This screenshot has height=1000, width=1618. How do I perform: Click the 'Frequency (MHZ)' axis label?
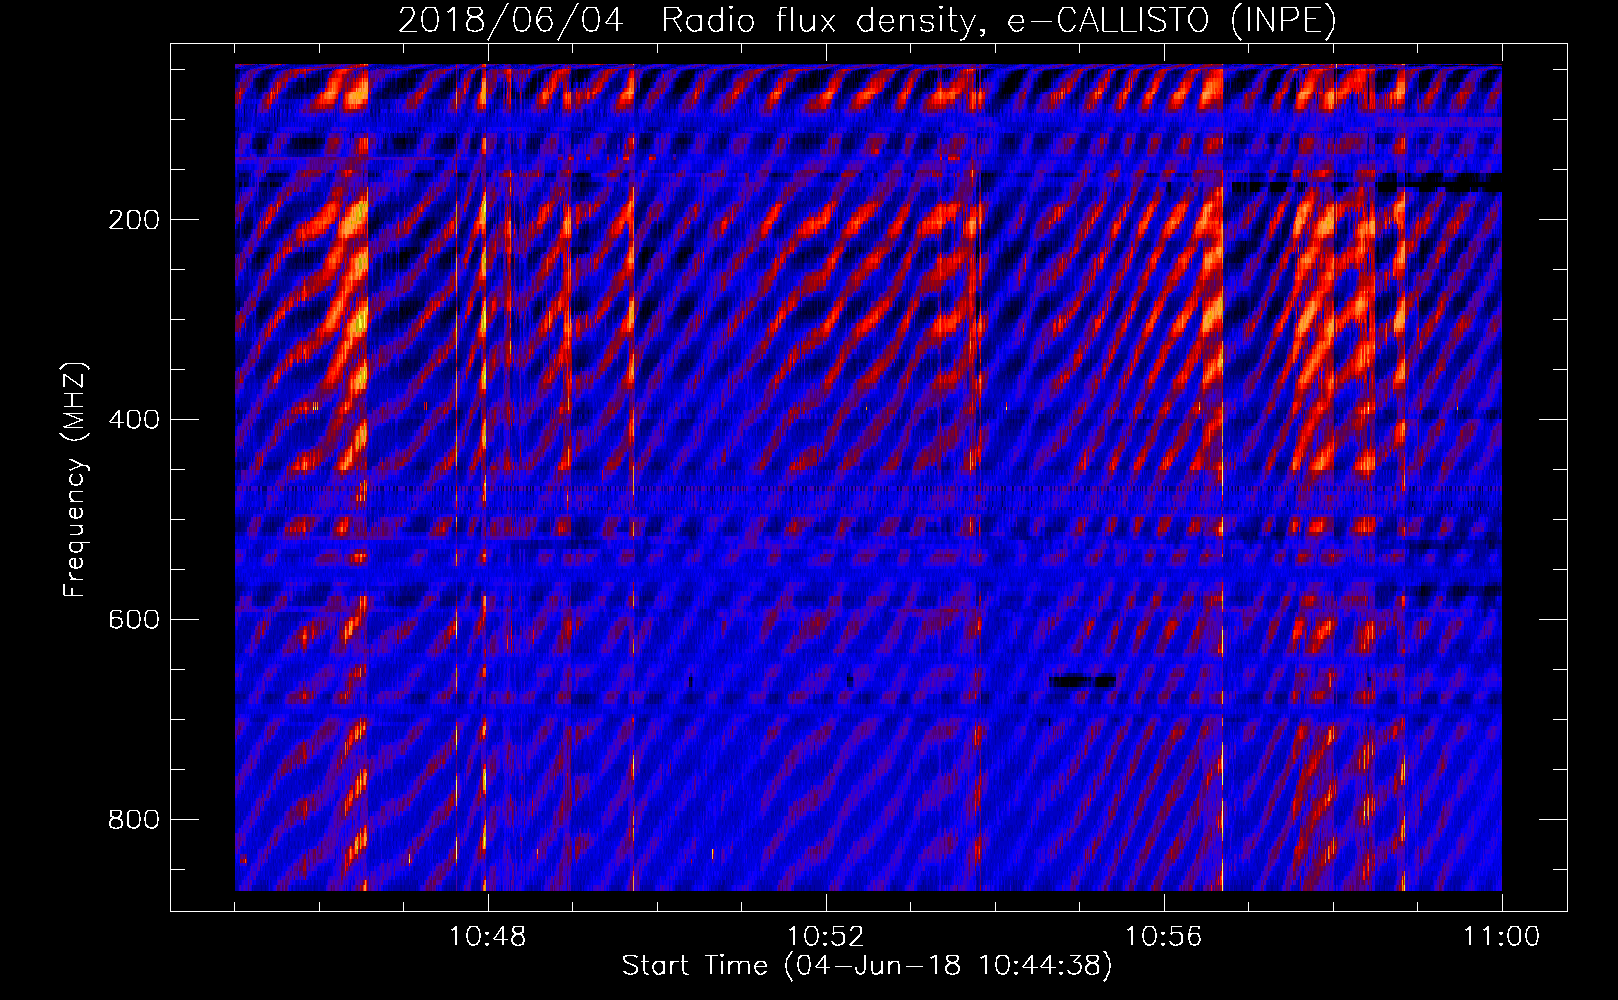tap(75, 480)
